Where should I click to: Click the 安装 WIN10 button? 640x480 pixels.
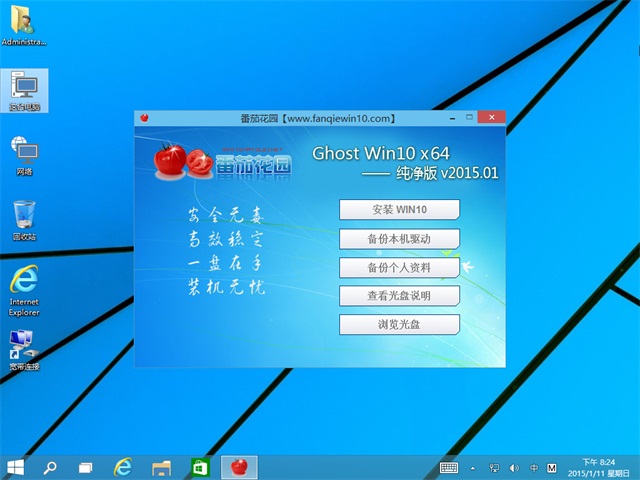pos(399,210)
